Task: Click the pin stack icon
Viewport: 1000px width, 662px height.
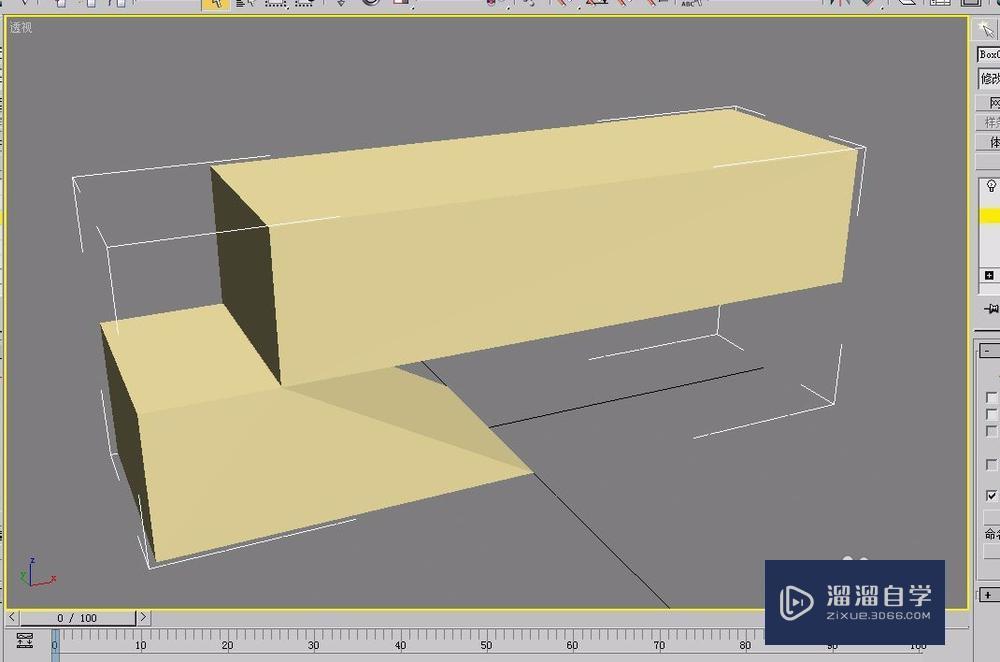Action: click(x=991, y=310)
